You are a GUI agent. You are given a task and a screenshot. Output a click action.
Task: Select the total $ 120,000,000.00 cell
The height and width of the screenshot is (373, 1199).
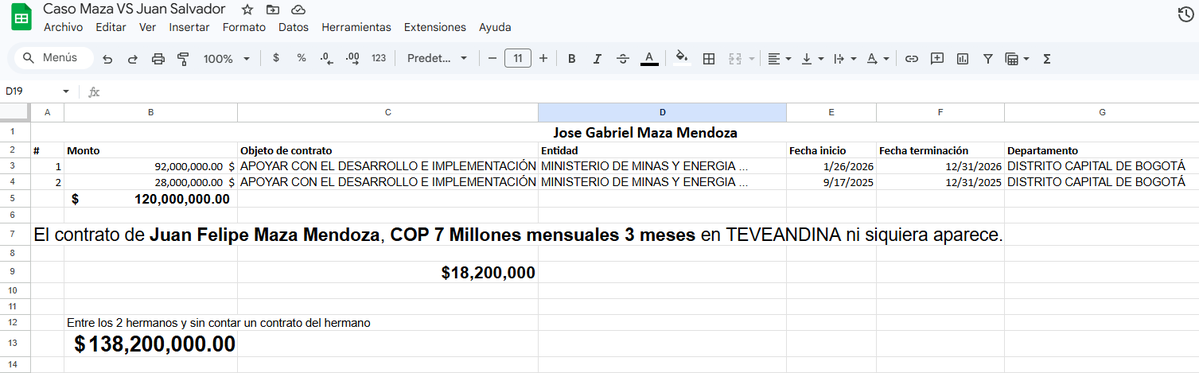coord(151,199)
